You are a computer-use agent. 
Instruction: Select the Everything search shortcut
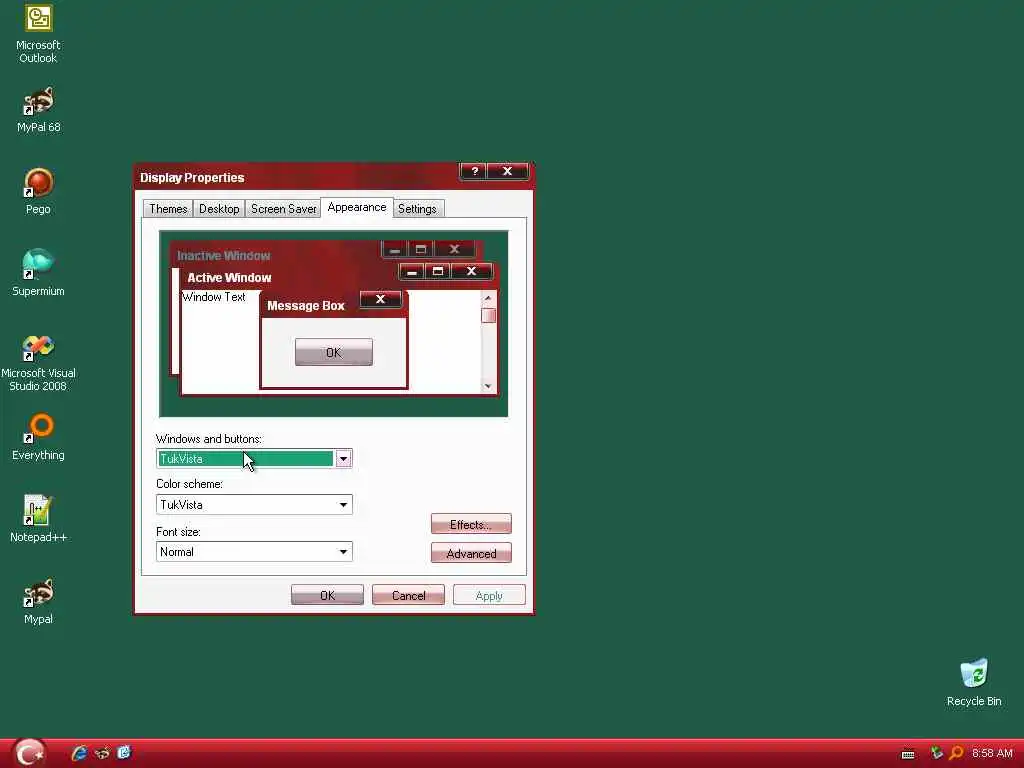(38, 437)
